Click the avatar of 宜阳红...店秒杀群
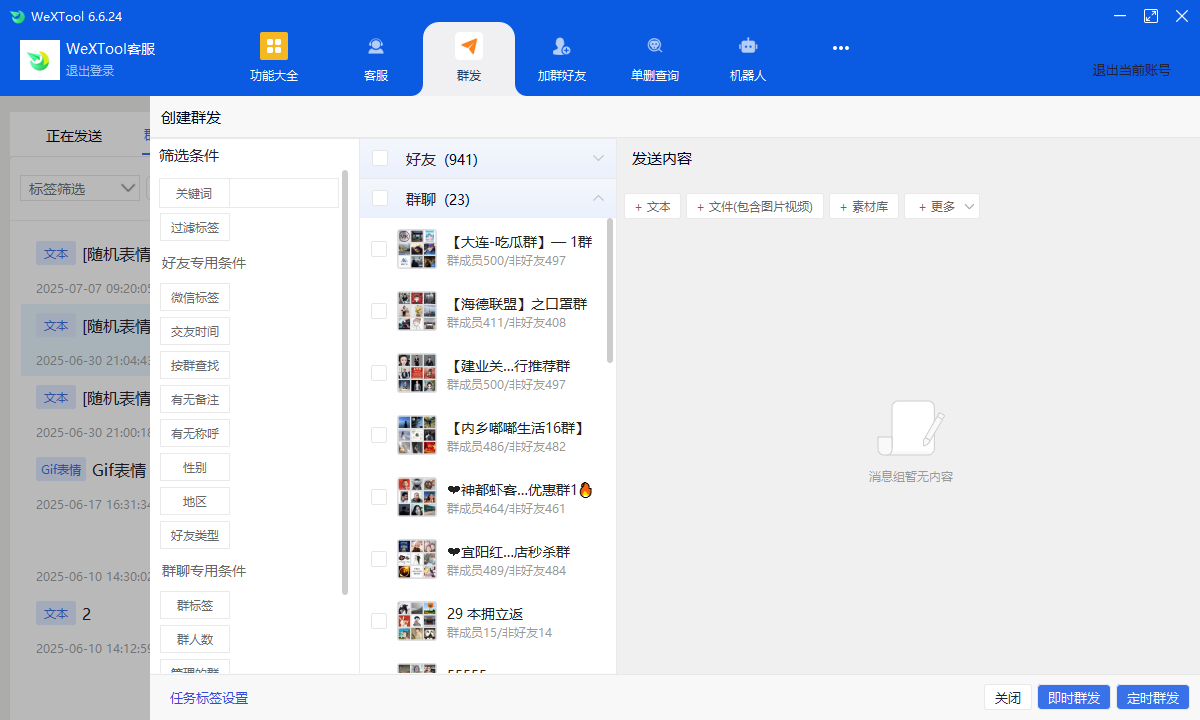The image size is (1200, 720). [417, 559]
